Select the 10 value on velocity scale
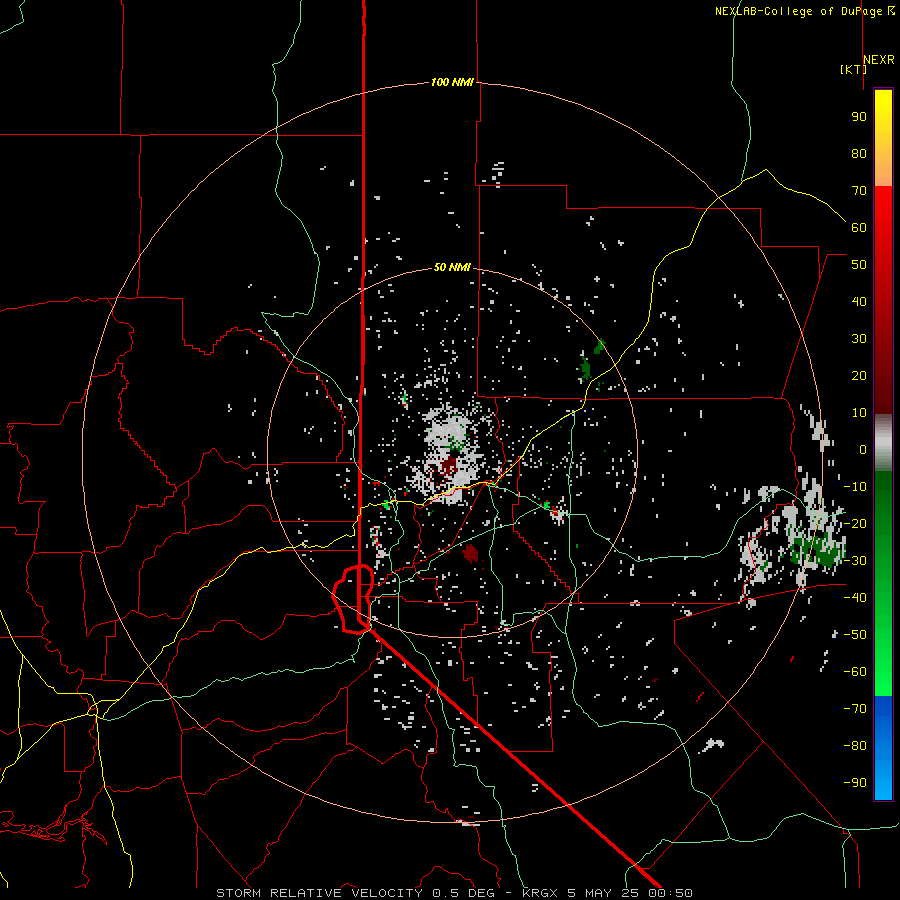900x900 pixels. coord(859,413)
